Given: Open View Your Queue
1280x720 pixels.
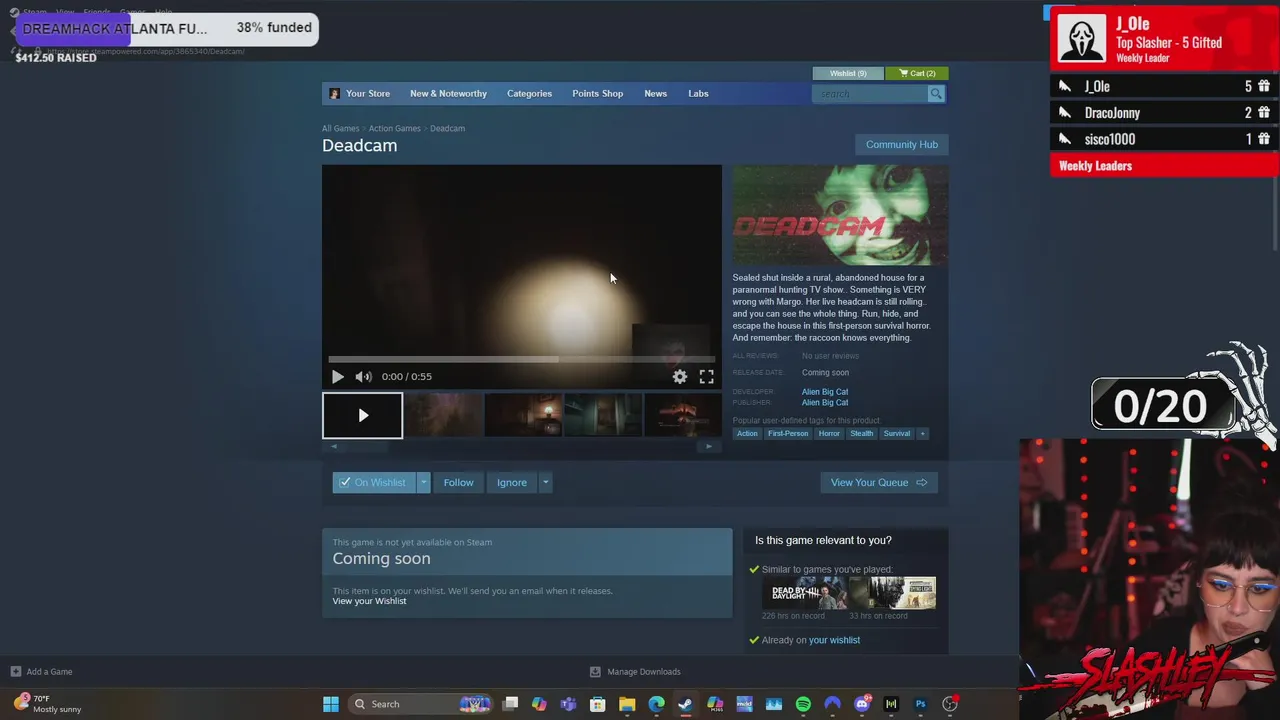Looking at the screenshot, I should pyautogui.click(x=878, y=483).
